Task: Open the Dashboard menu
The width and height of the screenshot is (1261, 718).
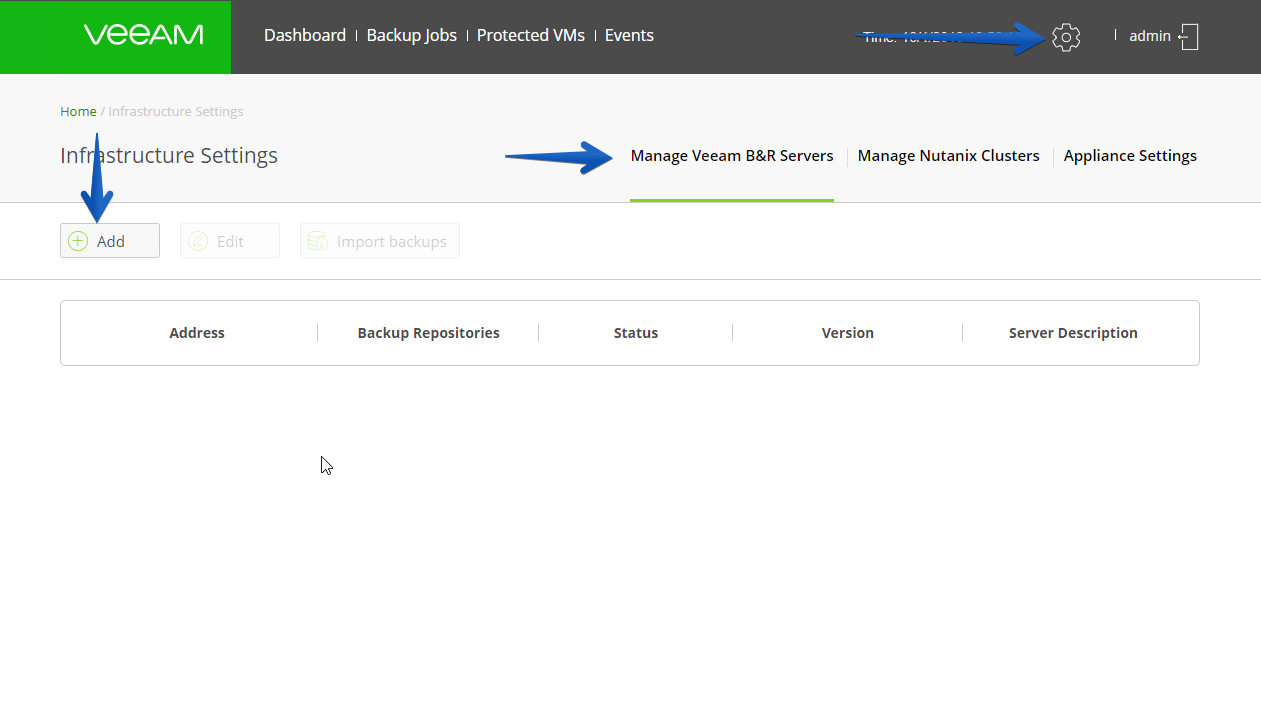Action: [305, 35]
